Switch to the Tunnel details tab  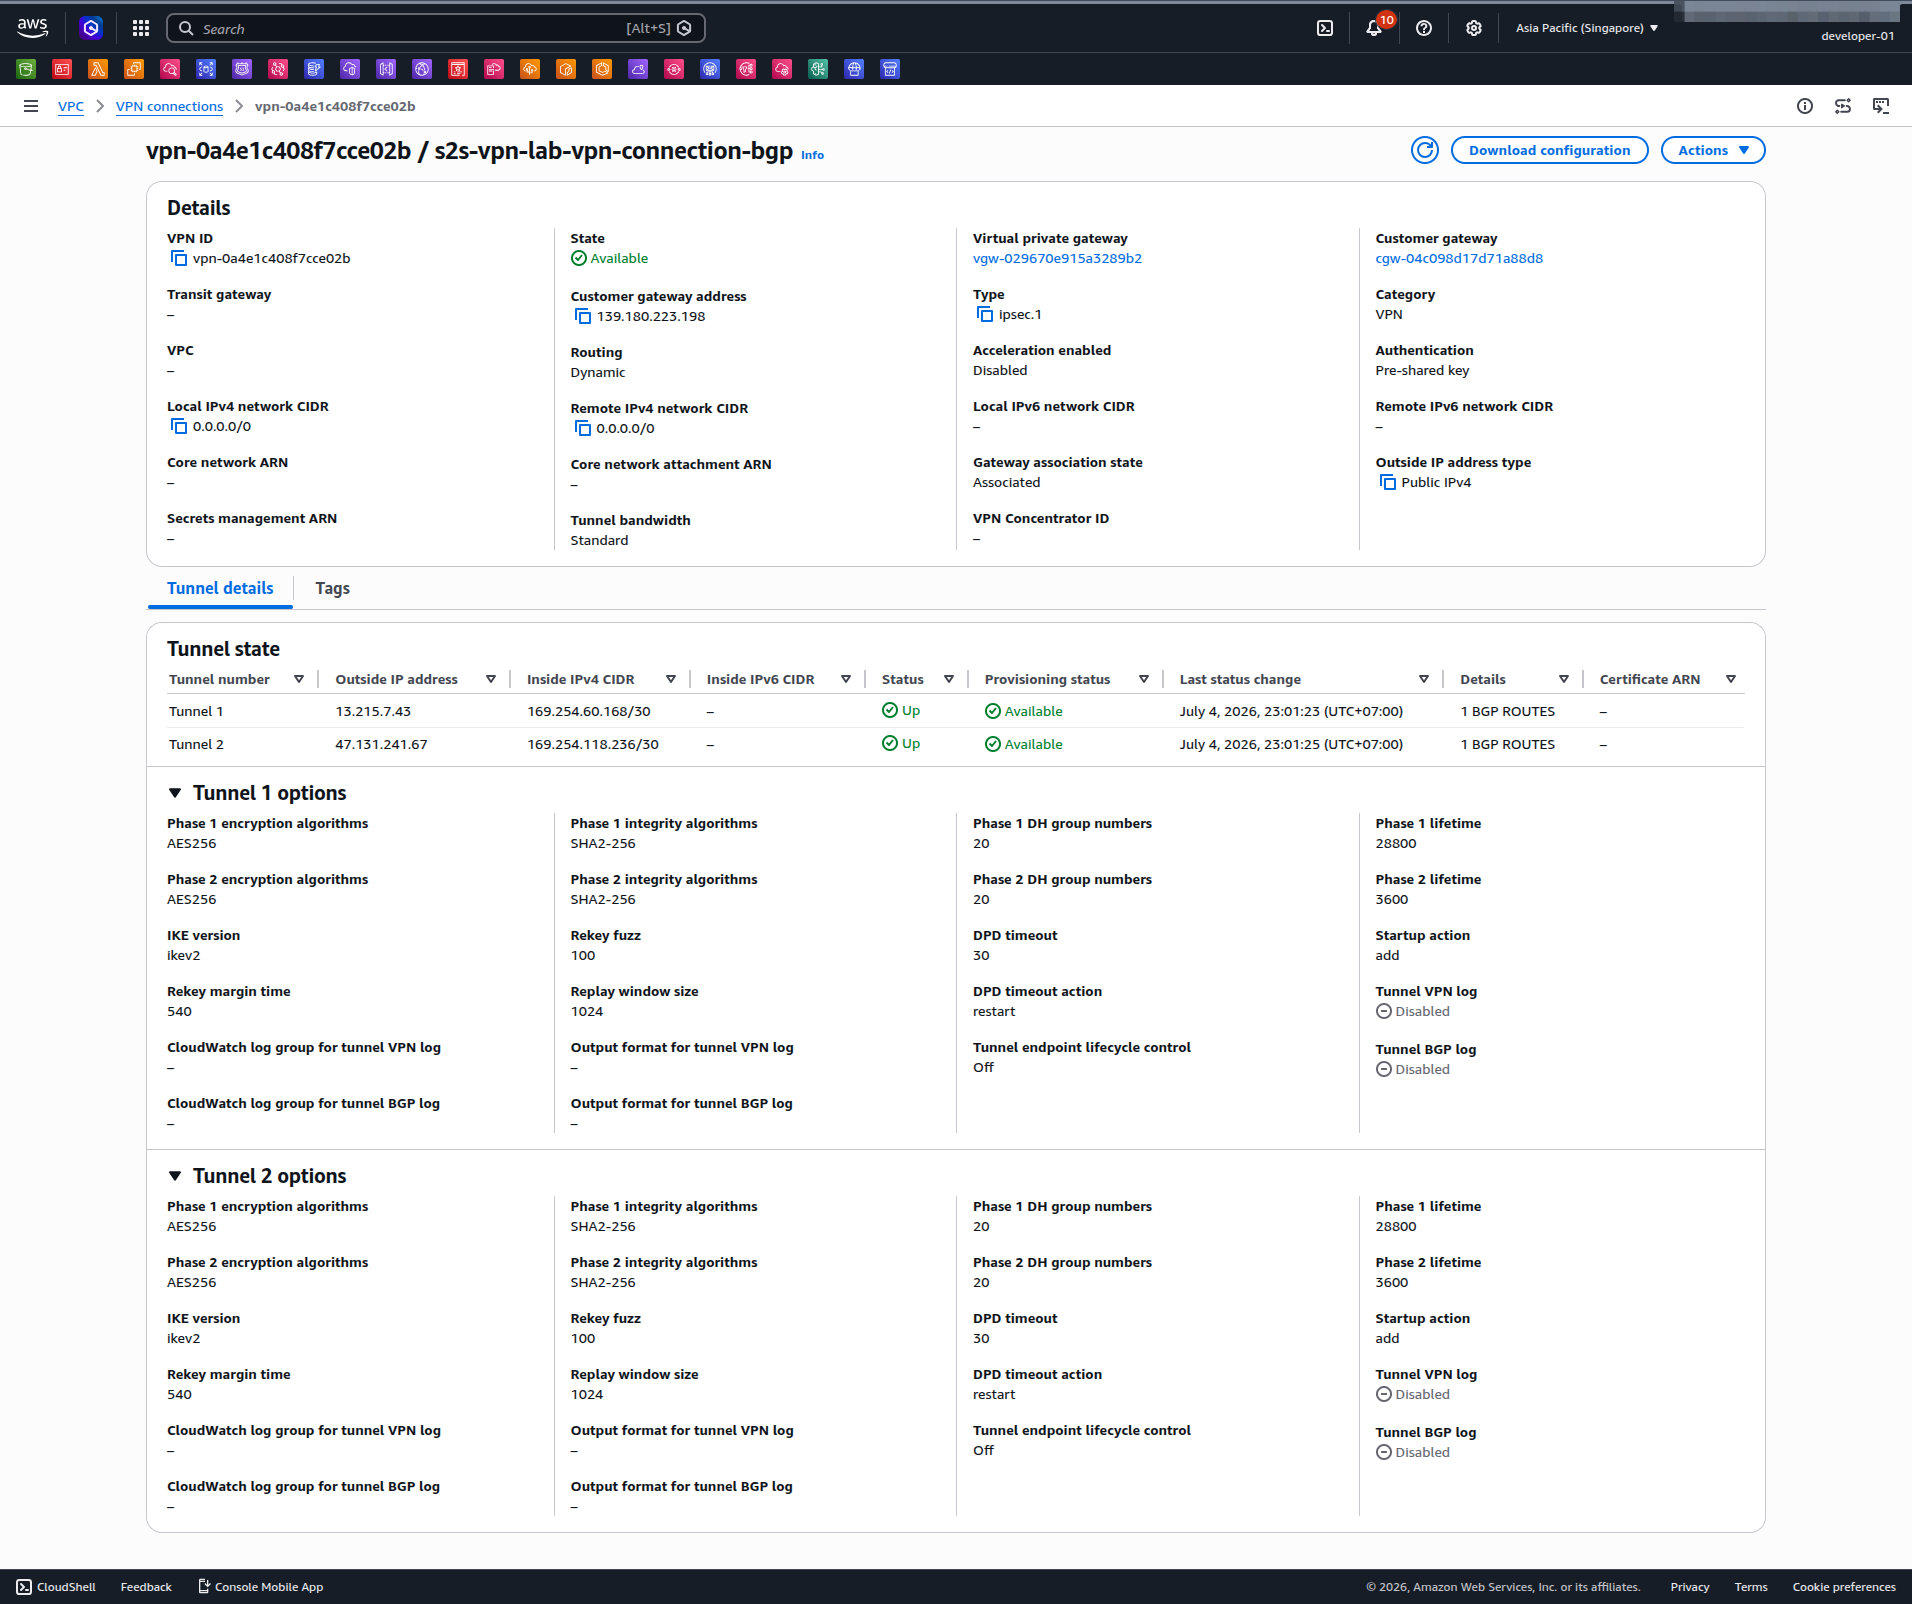click(x=220, y=588)
